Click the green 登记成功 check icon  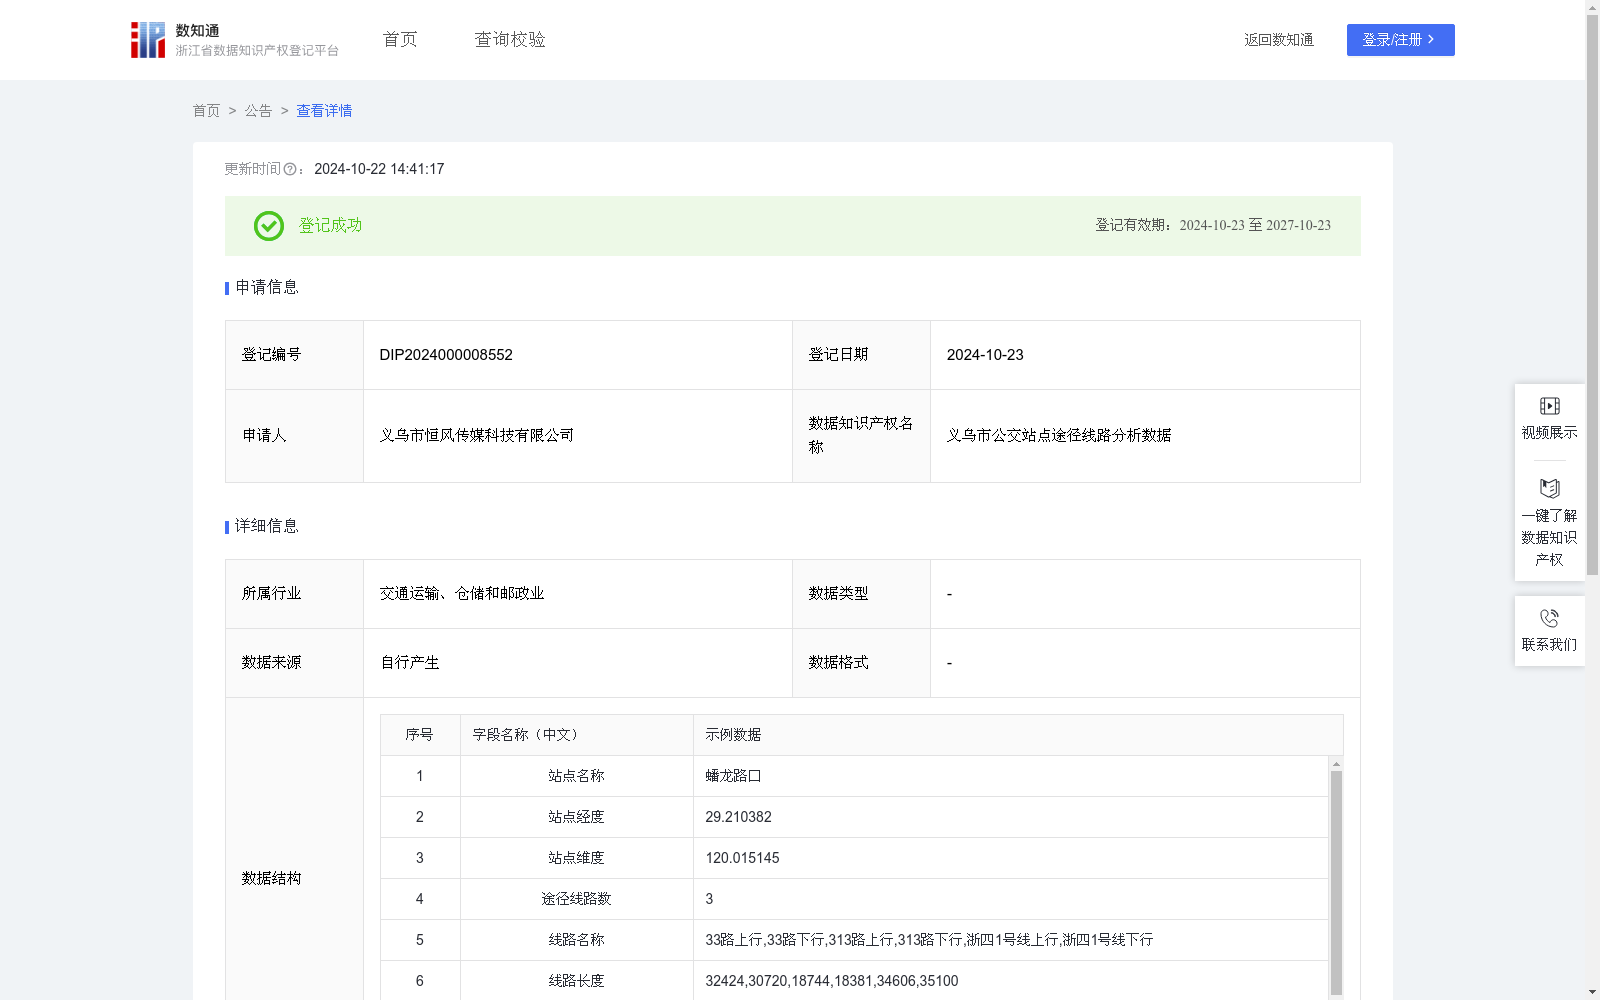coord(268,226)
